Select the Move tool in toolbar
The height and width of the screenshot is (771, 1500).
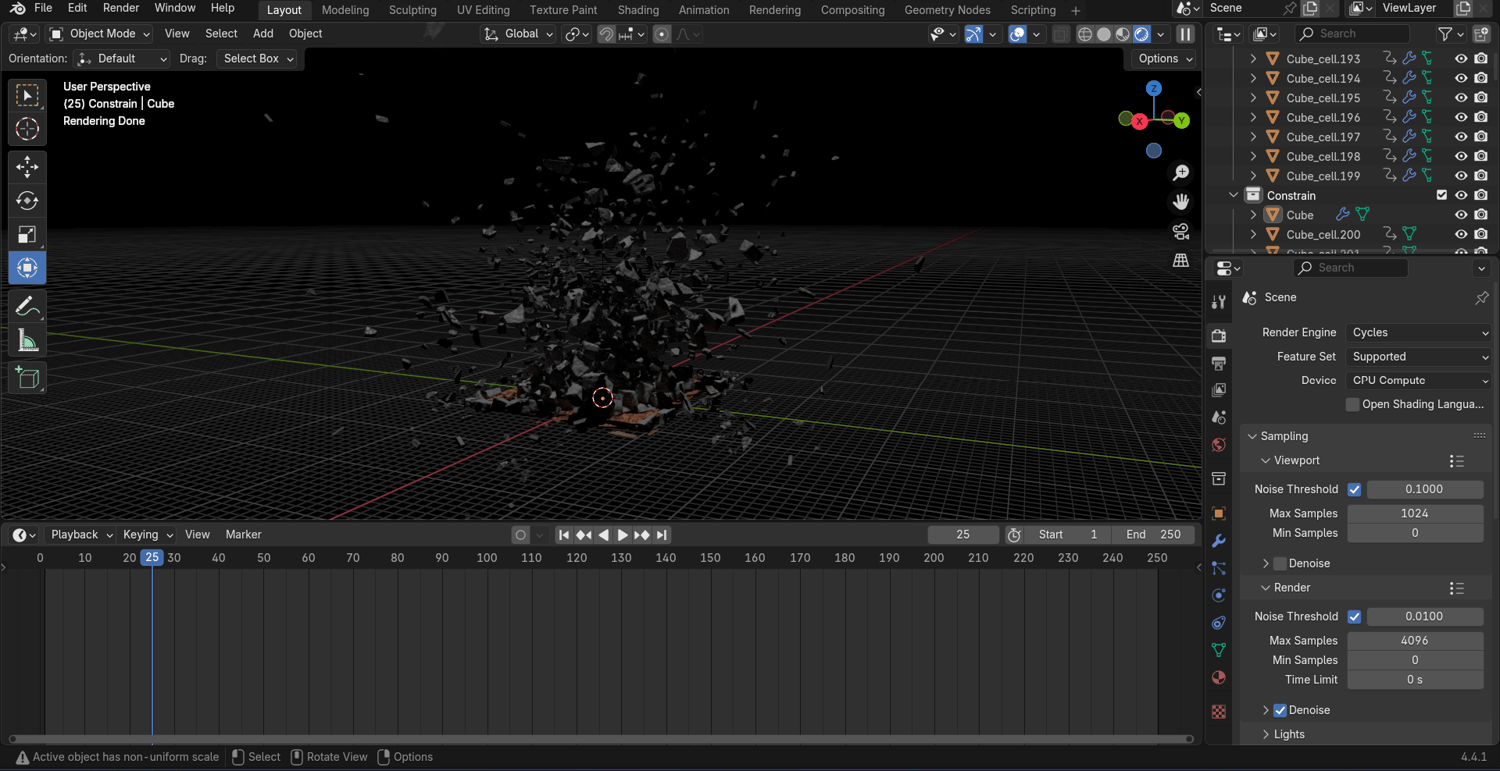(27, 166)
